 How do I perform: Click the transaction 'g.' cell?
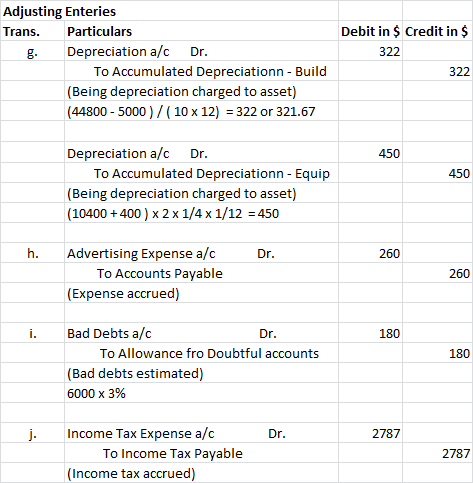(x=32, y=51)
